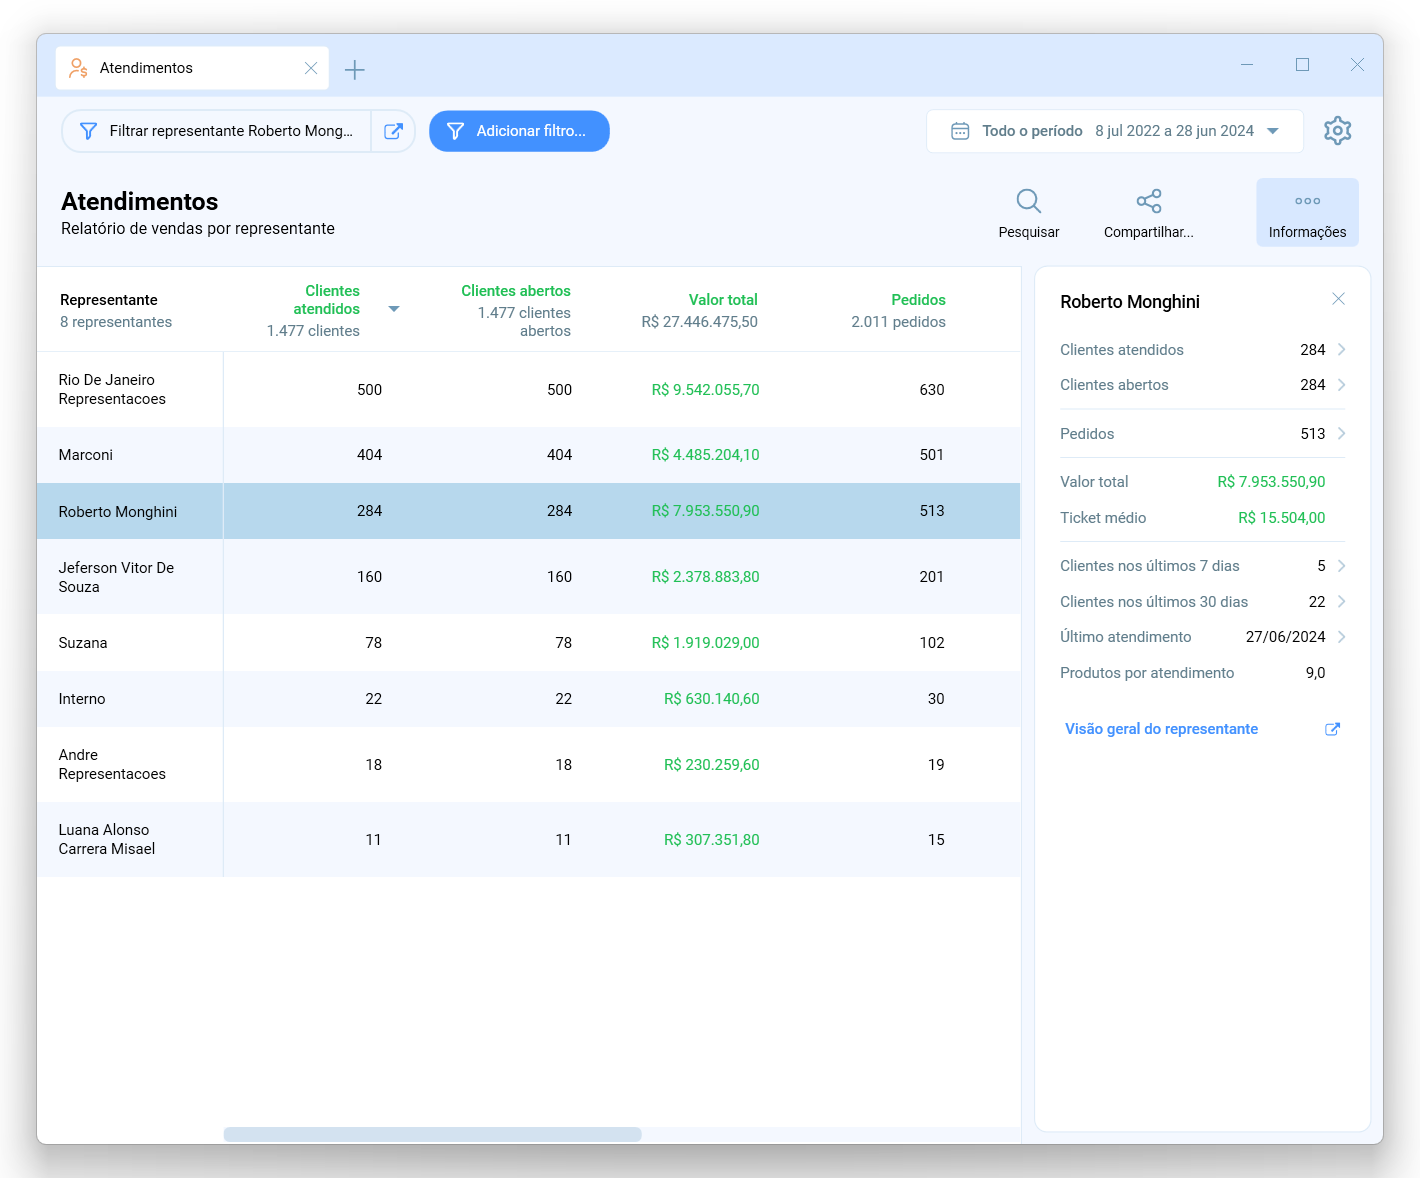Screen dimensions: 1420x1178
Task: Click pedidos count 501
Action: 932,455
